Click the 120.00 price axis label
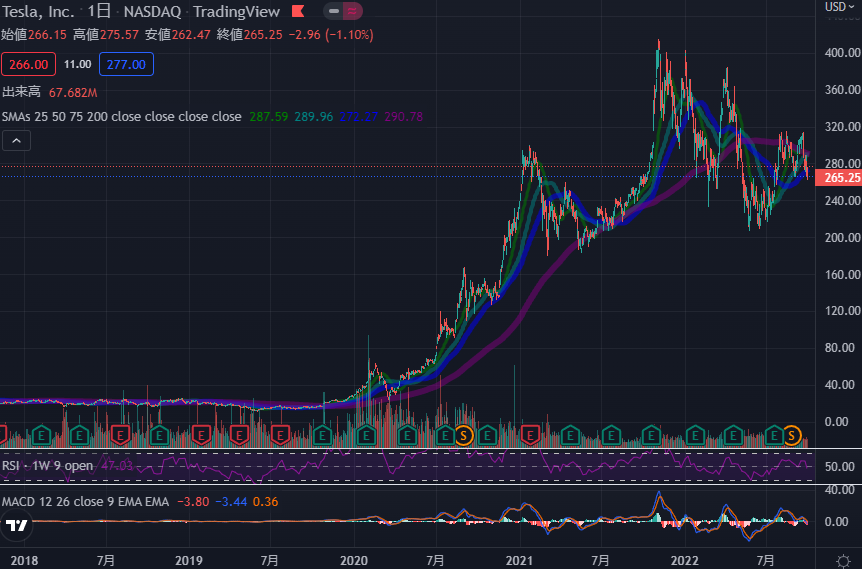Screen dimensions: 862x569 coord(842,311)
